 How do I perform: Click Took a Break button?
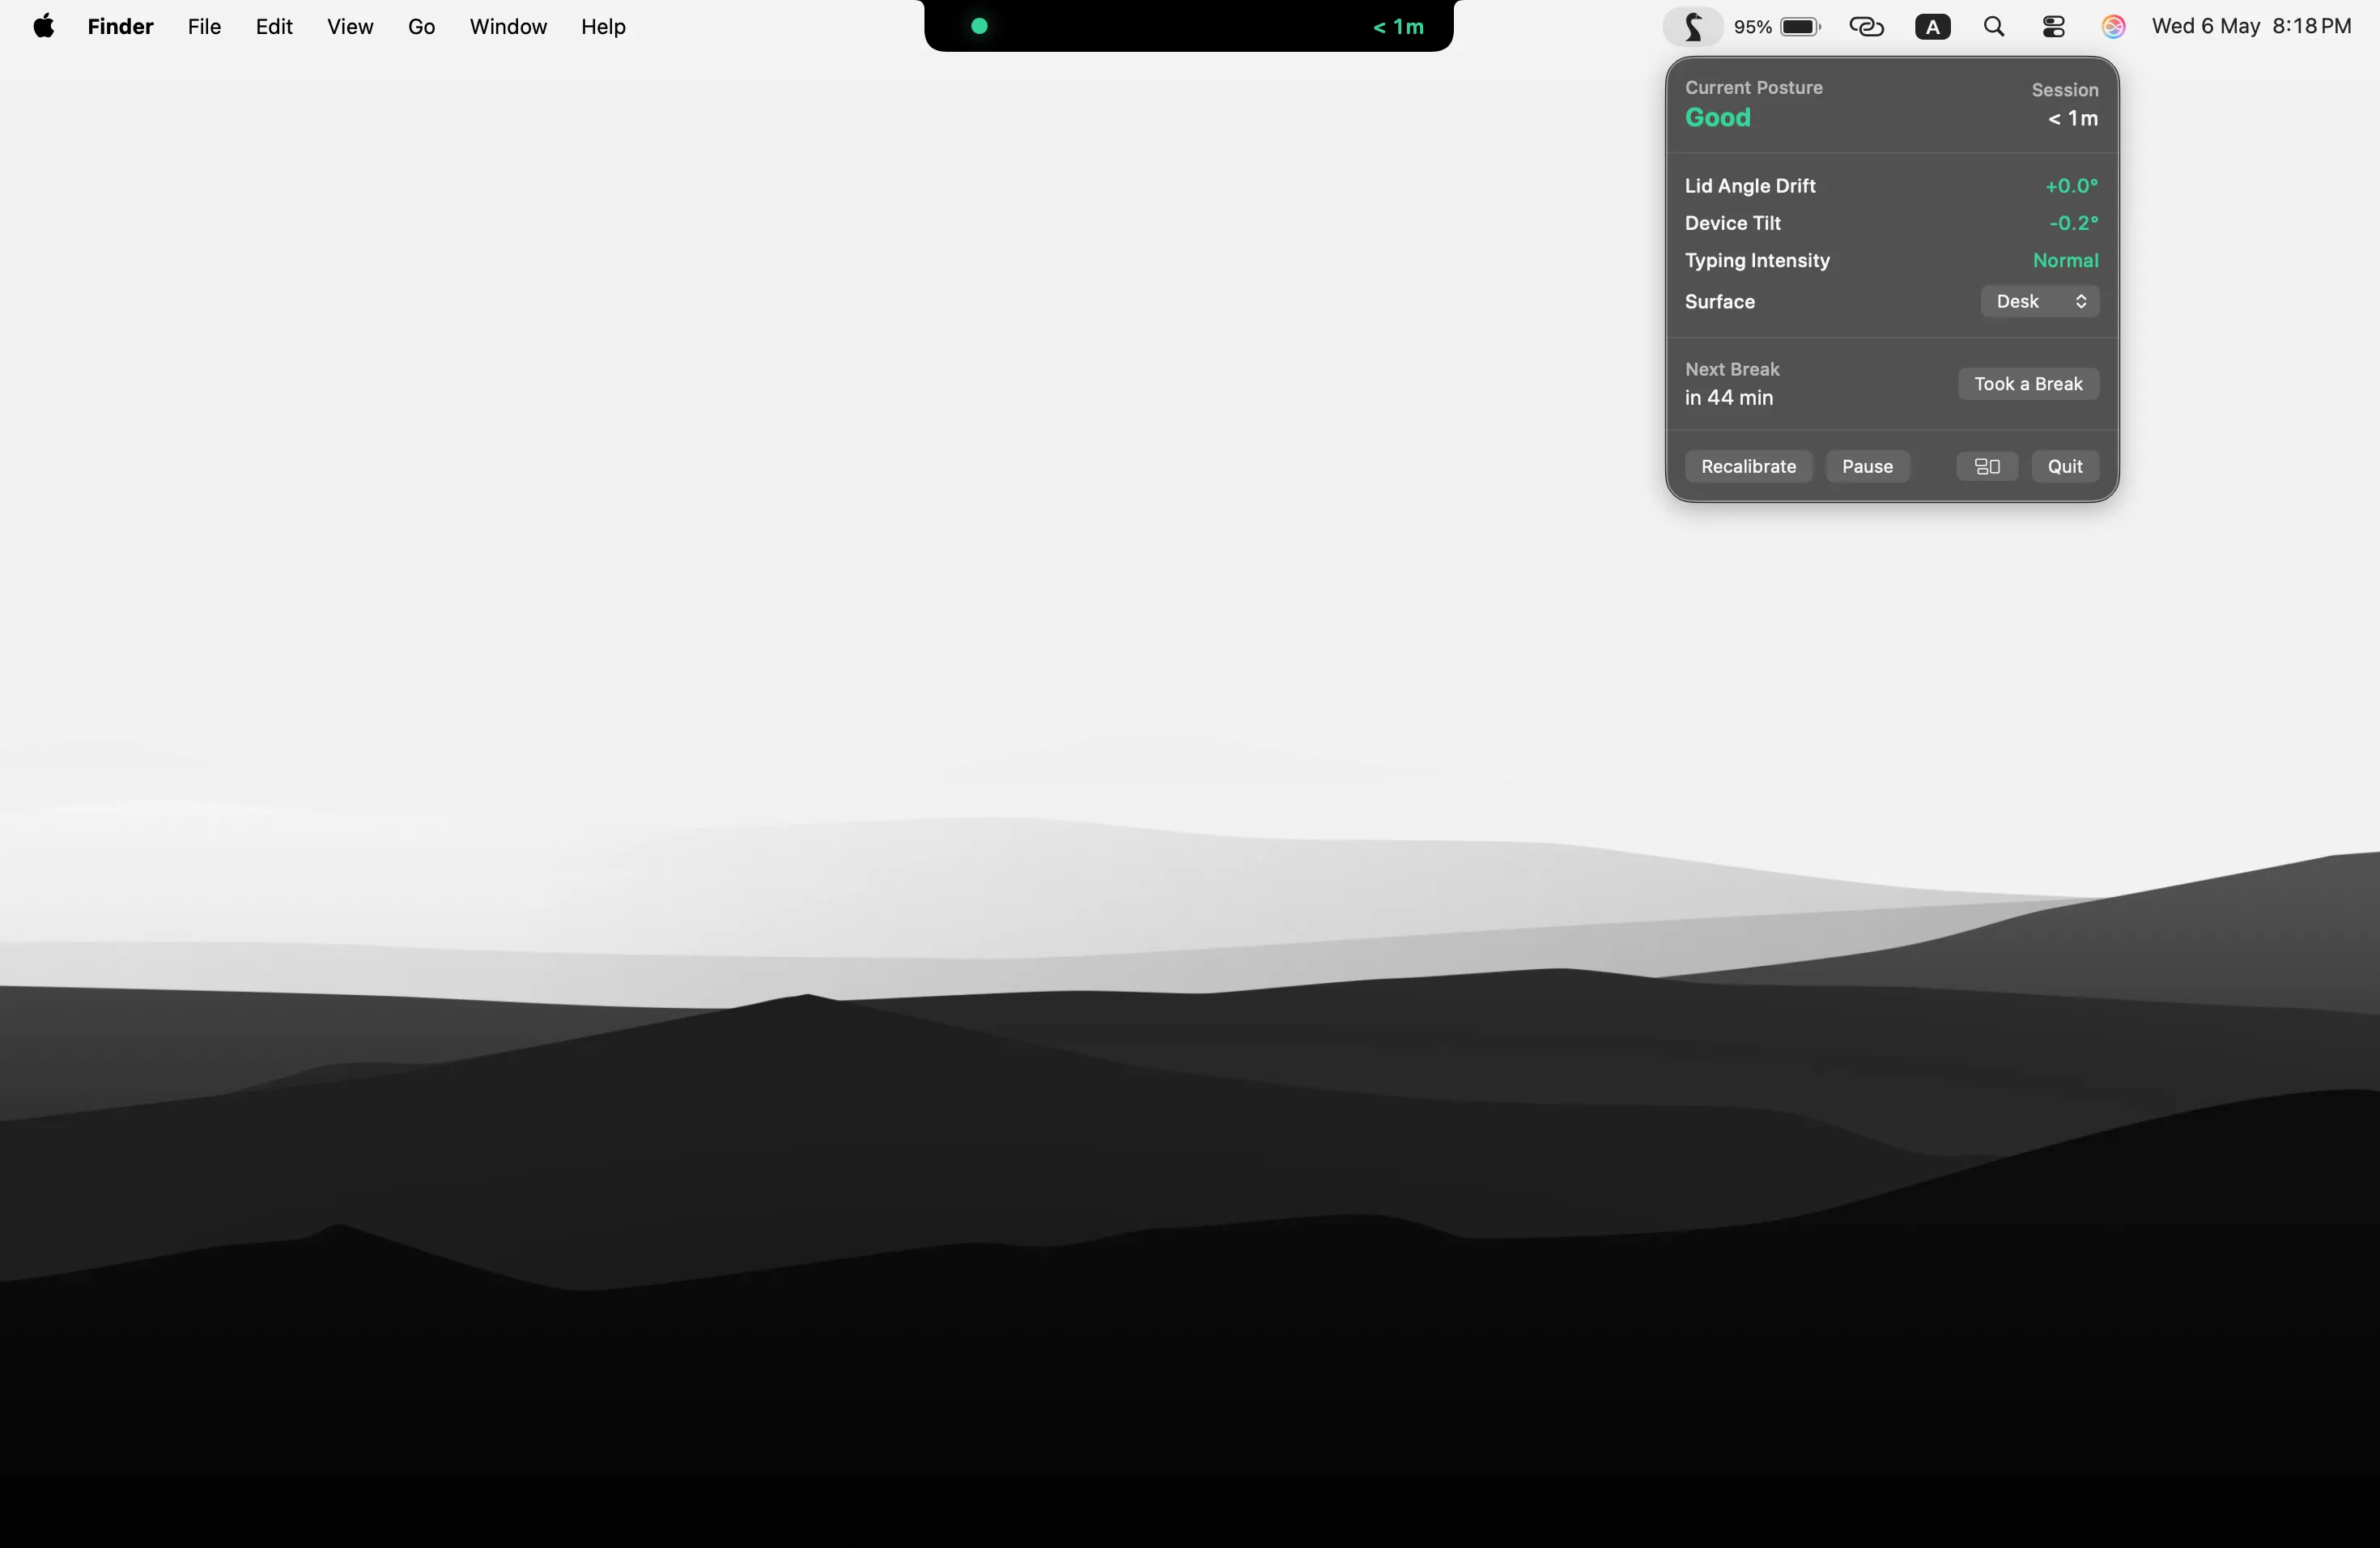(2028, 384)
